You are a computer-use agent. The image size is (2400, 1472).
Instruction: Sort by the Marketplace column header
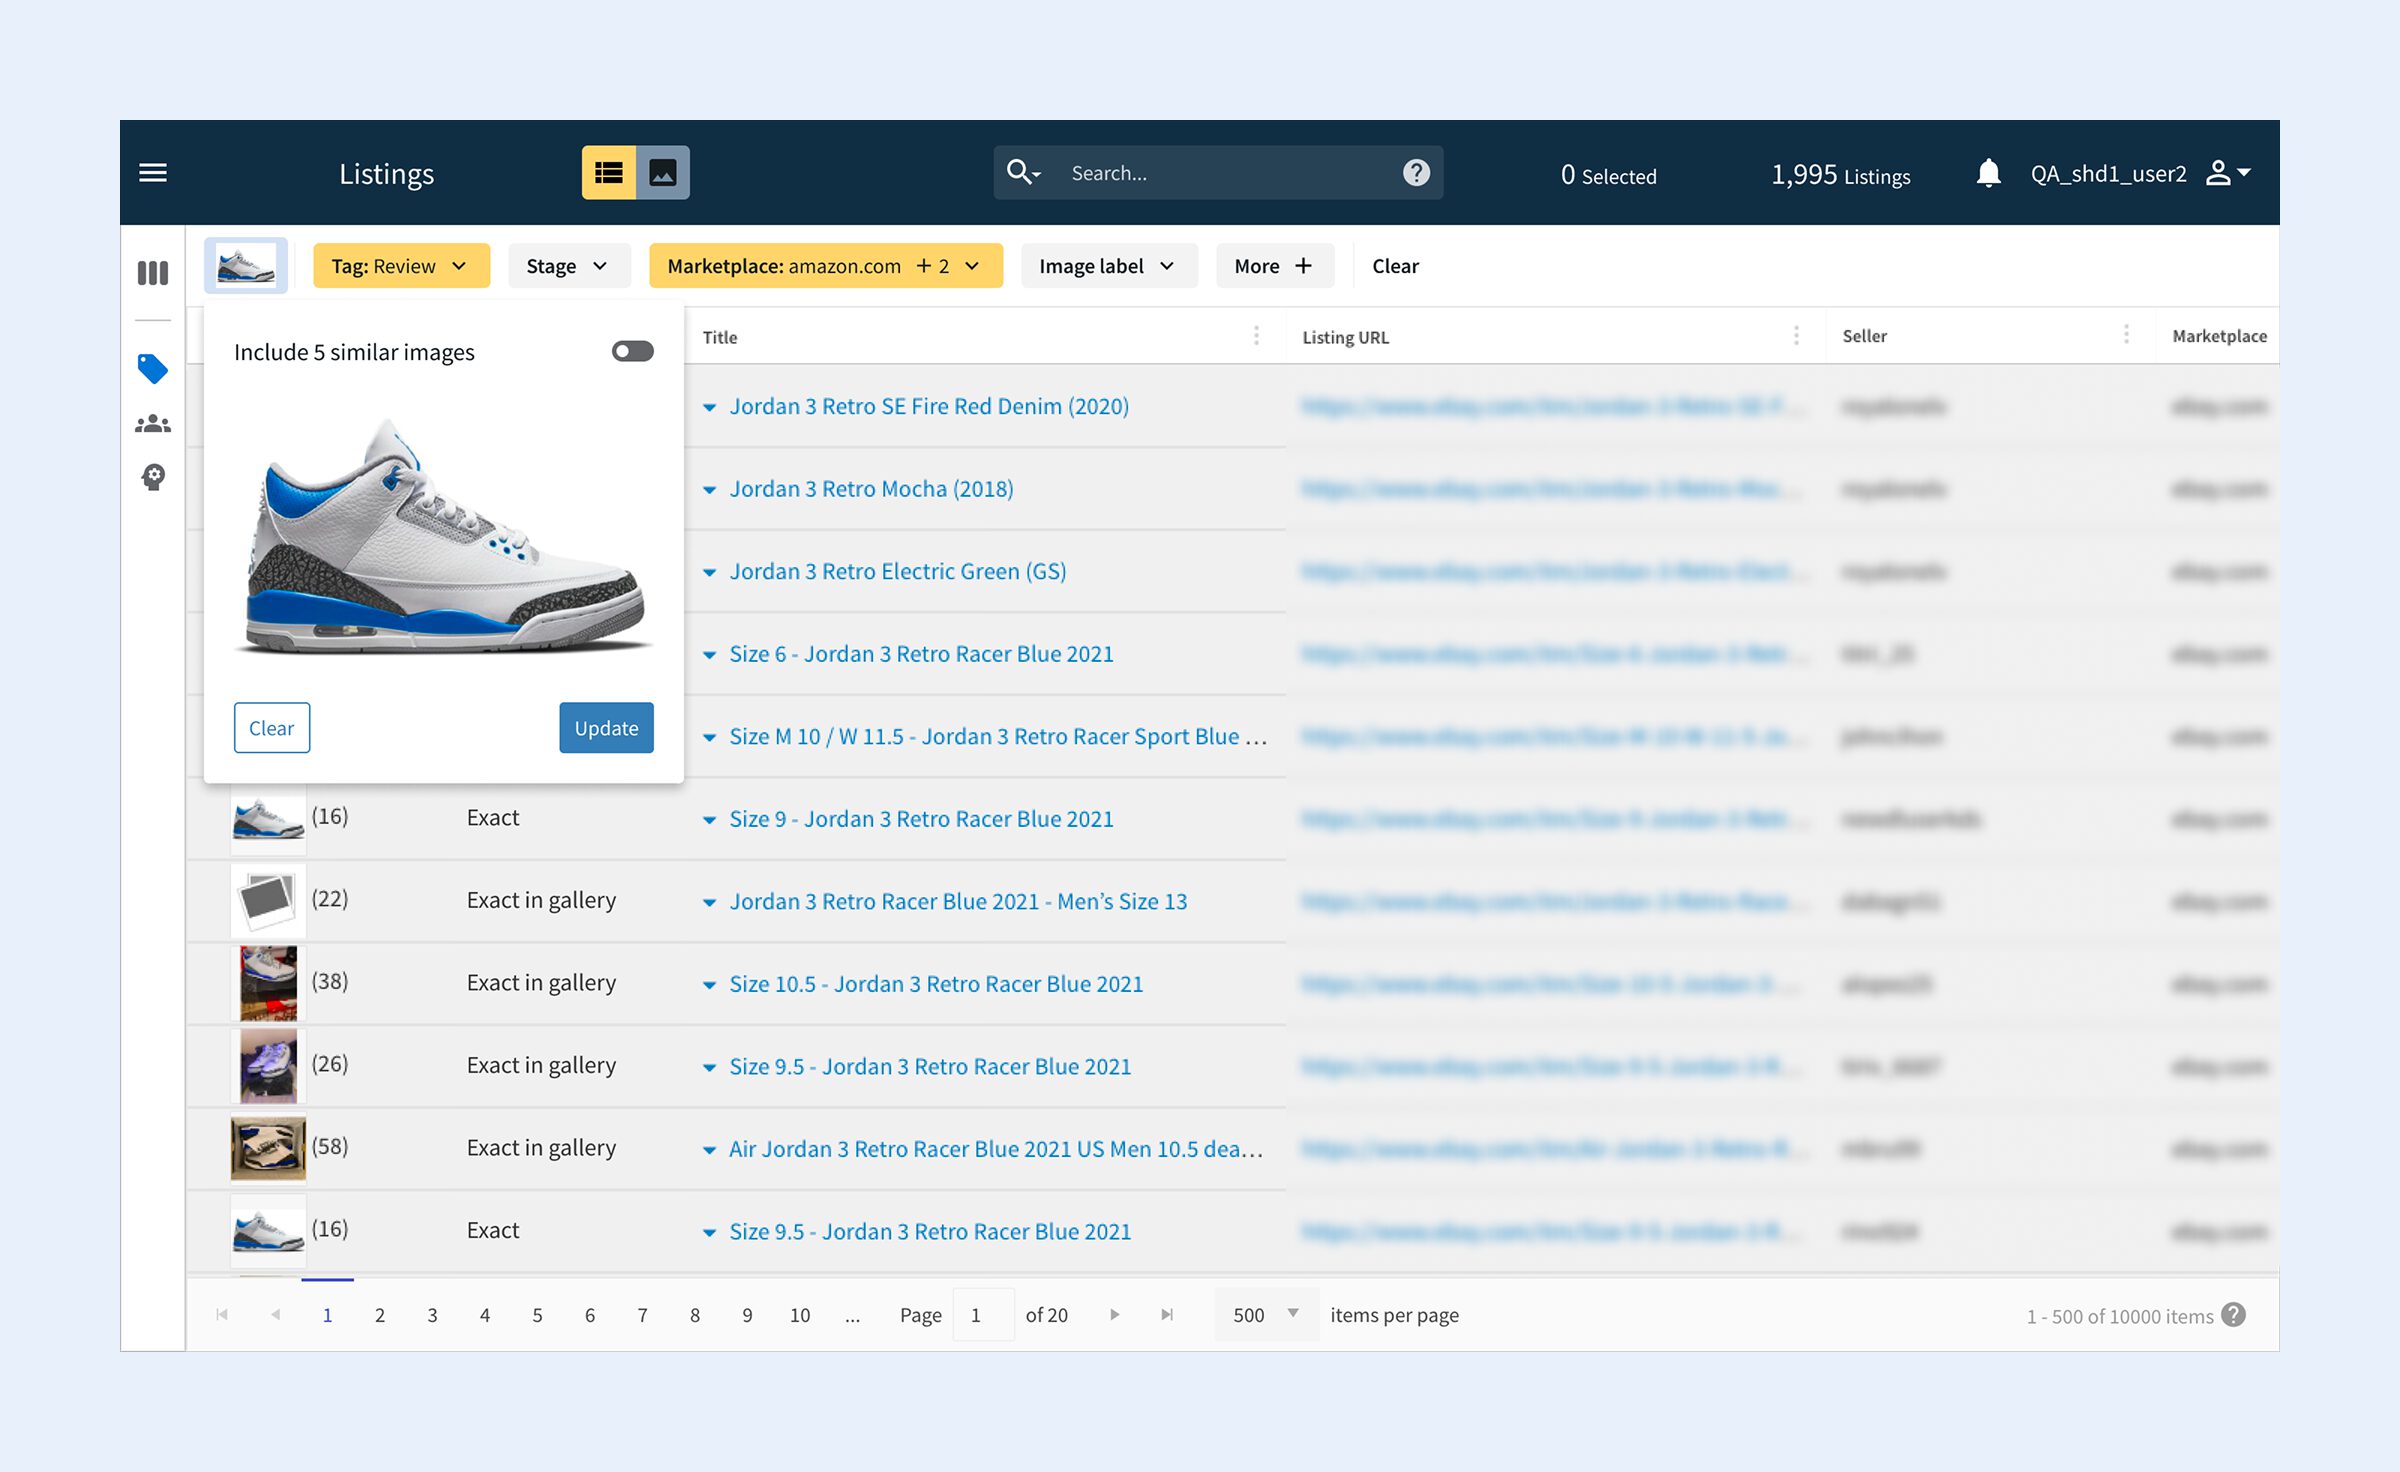tap(2220, 336)
